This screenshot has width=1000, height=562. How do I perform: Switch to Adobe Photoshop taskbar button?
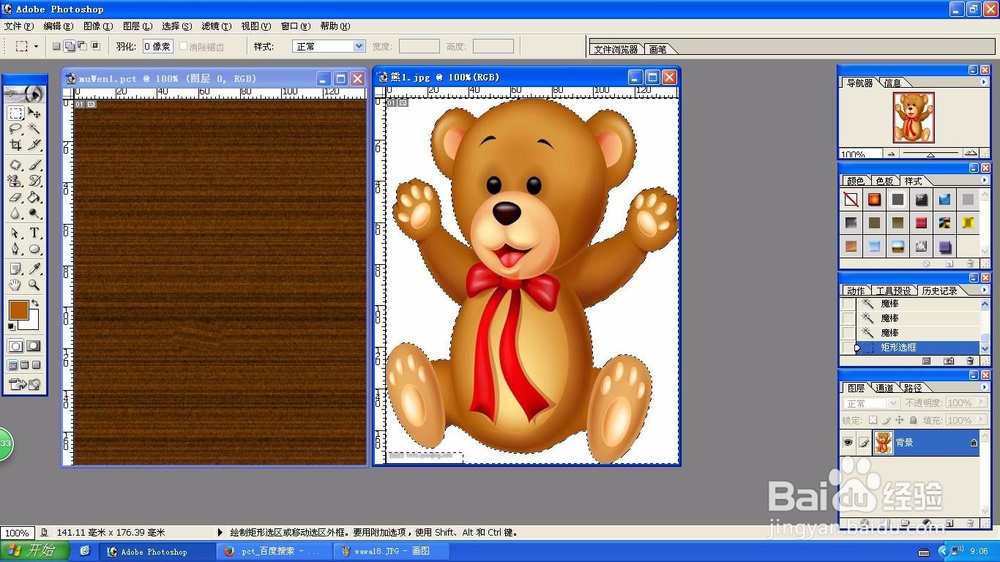[157, 551]
